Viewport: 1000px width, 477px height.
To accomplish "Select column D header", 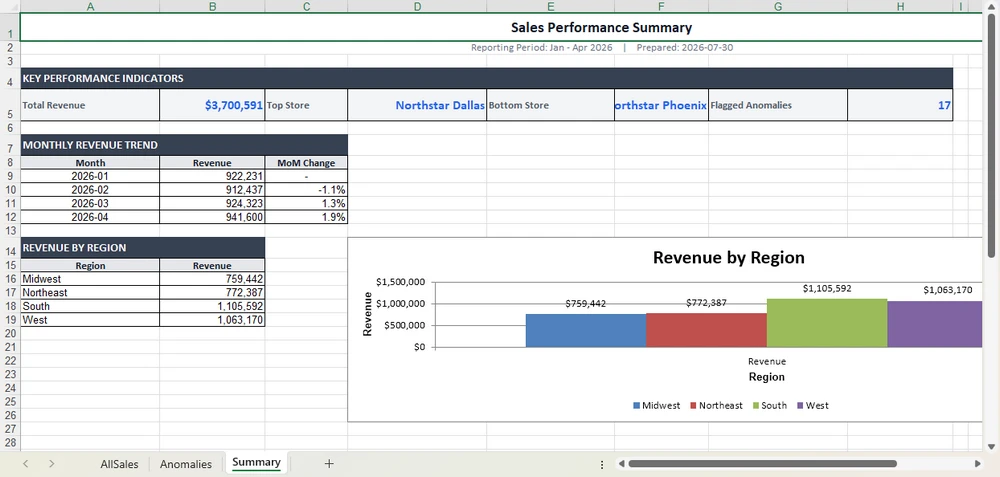I will coord(417,6).
